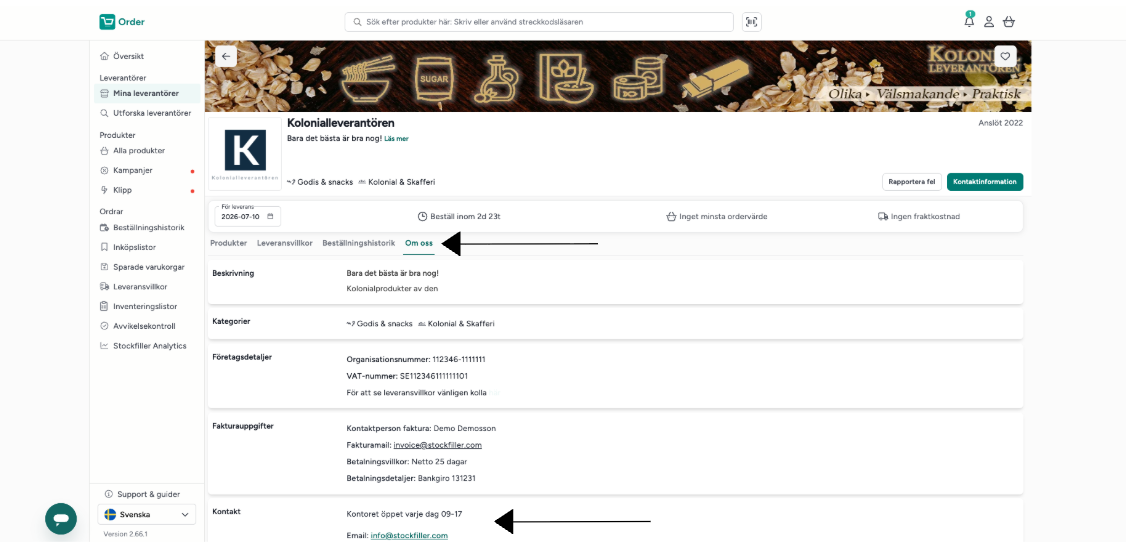Open the notifications bell
The image size is (1126, 545).
pos(969,22)
